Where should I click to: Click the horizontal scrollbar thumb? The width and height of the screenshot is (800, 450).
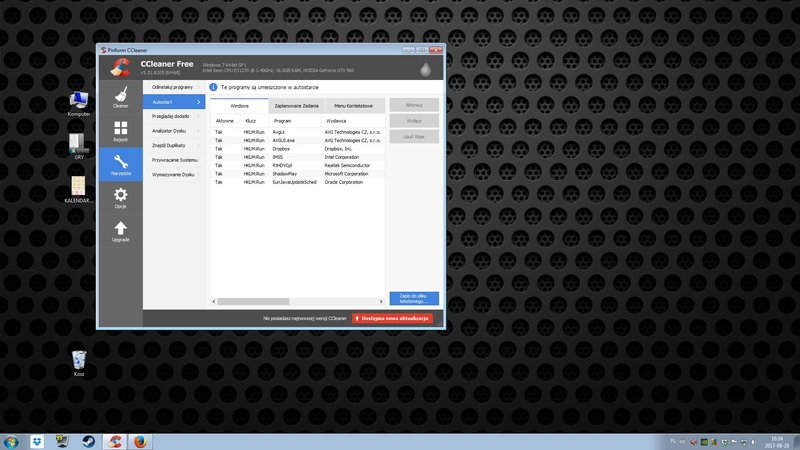[x=253, y=302]
